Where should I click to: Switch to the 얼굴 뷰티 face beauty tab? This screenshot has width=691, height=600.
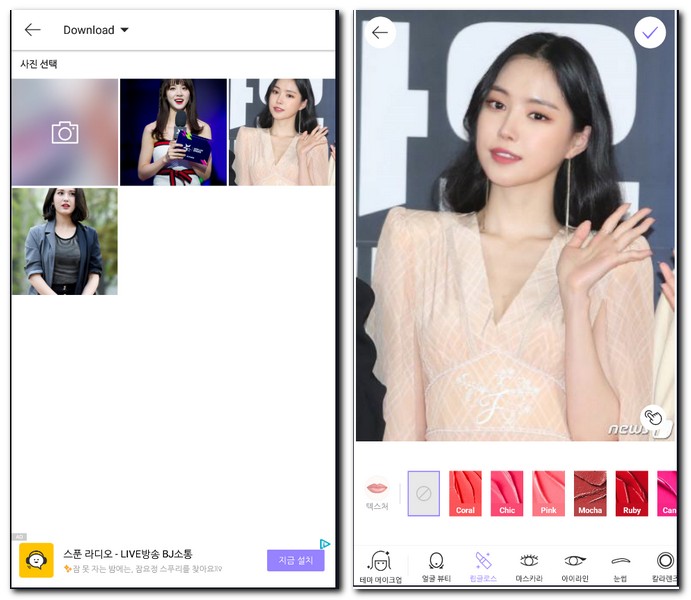click(437, 567)
